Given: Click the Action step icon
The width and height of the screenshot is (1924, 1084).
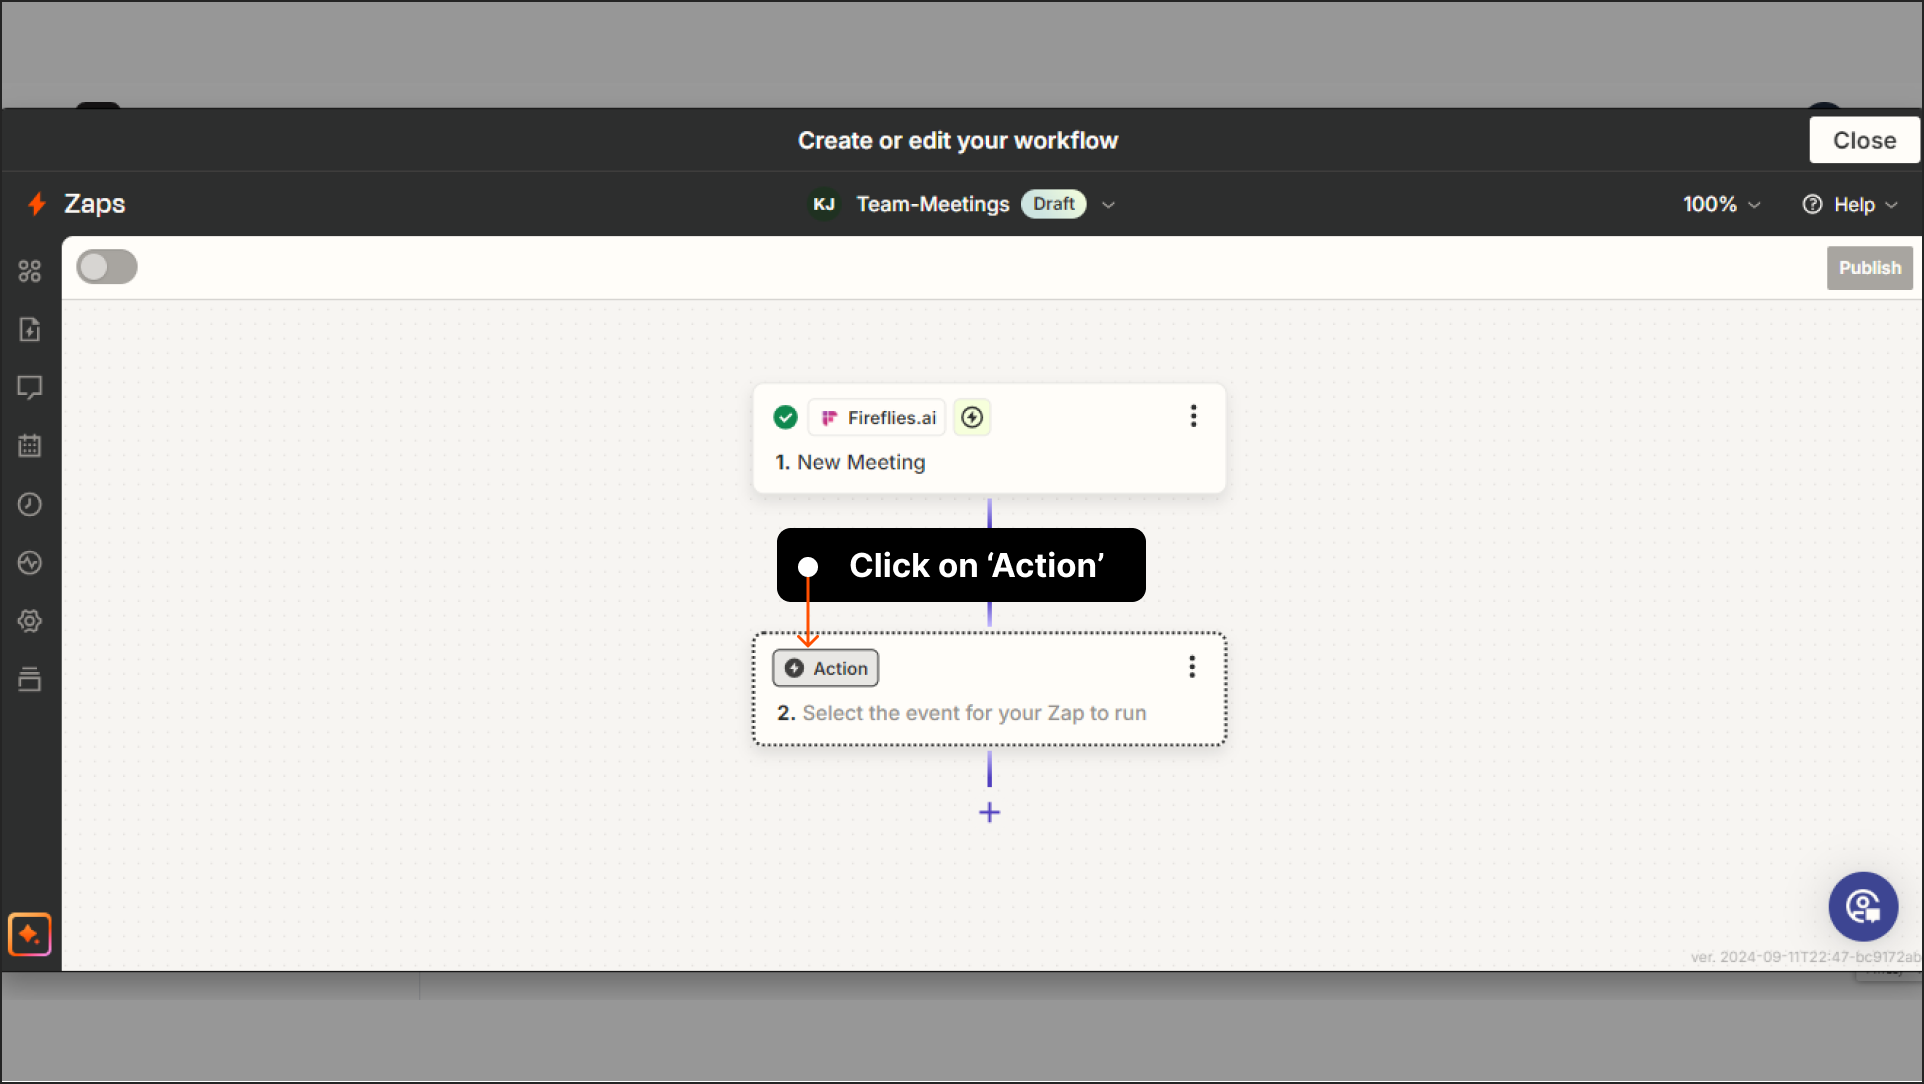Looking at the screenshot, I should (794, 668).
